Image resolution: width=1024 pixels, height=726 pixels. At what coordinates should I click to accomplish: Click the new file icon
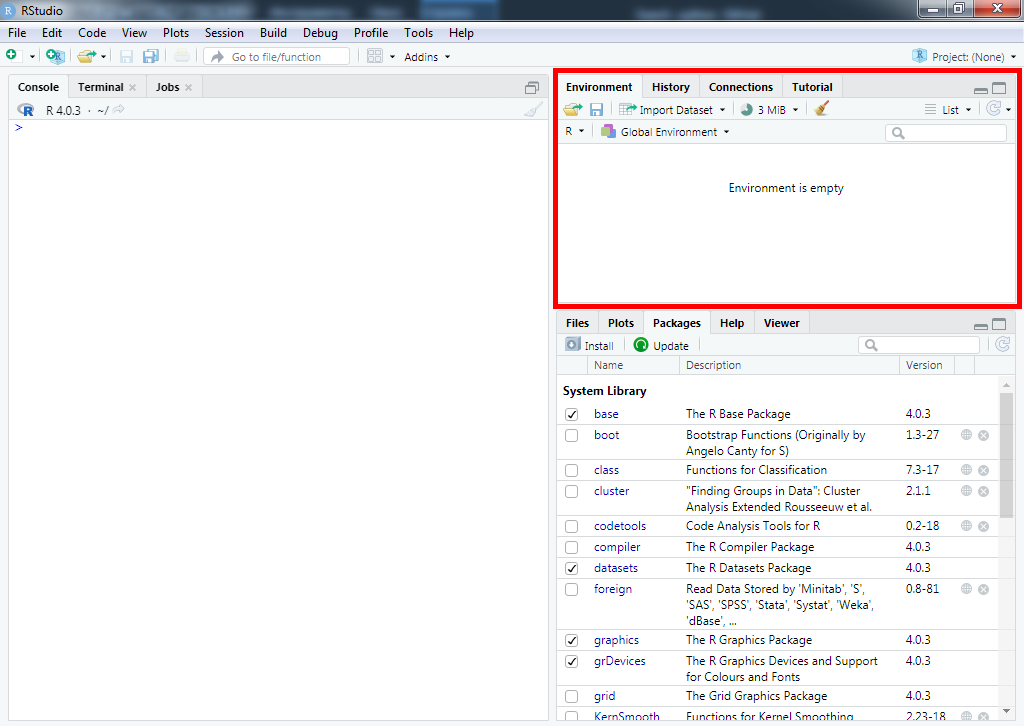click(x=12, y=57)
